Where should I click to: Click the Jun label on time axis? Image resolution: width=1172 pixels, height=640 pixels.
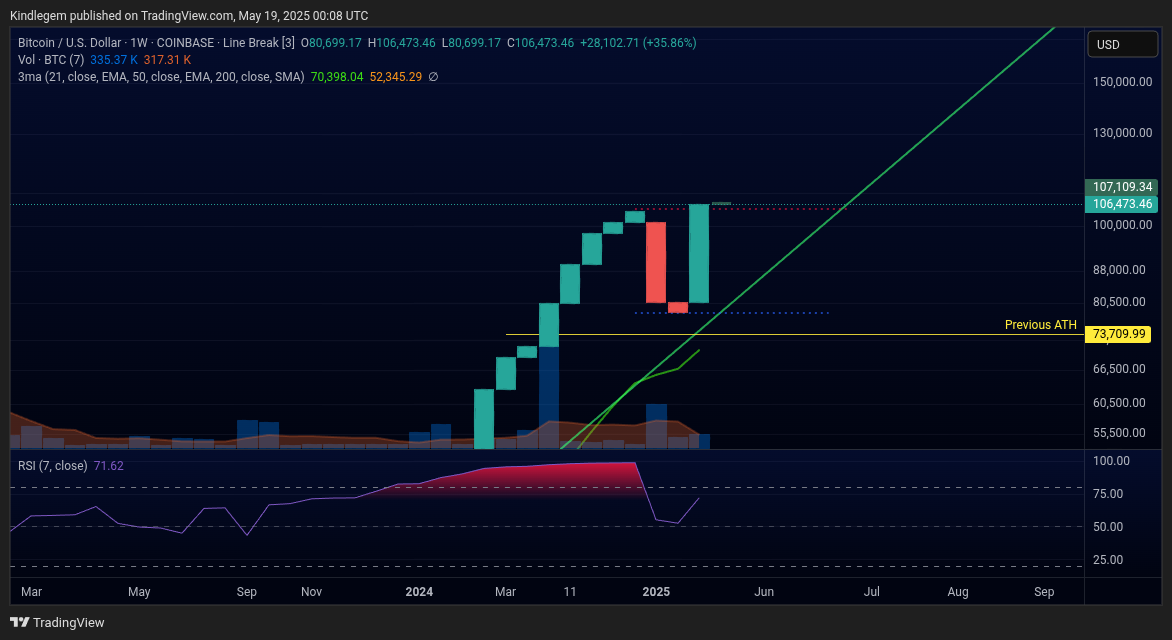(x=764, y=591)
